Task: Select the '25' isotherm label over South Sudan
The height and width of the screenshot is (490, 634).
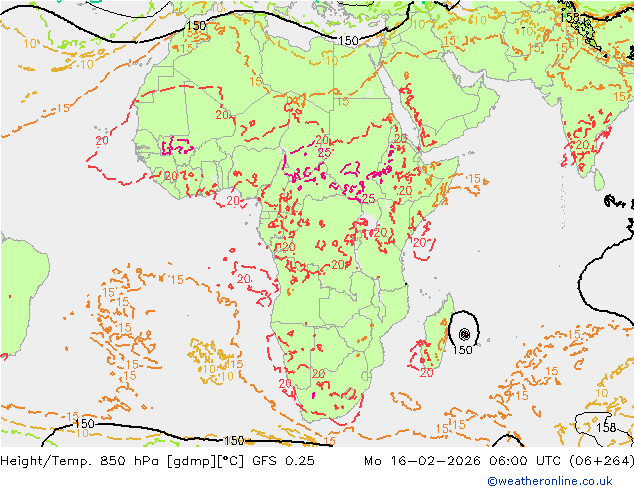Action: coord(368,199)
